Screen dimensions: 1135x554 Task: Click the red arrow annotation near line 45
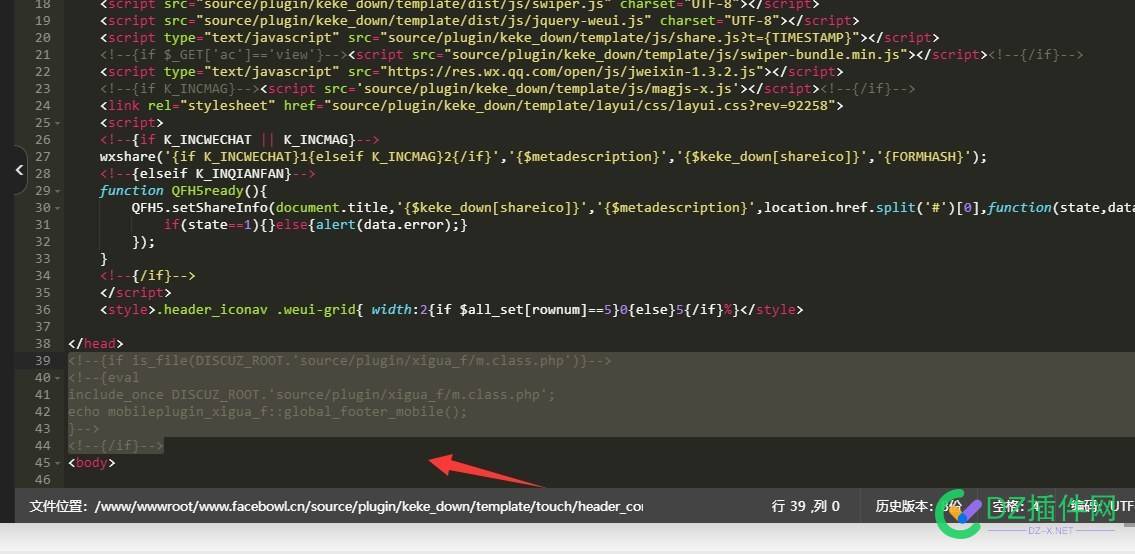point(486,471)
